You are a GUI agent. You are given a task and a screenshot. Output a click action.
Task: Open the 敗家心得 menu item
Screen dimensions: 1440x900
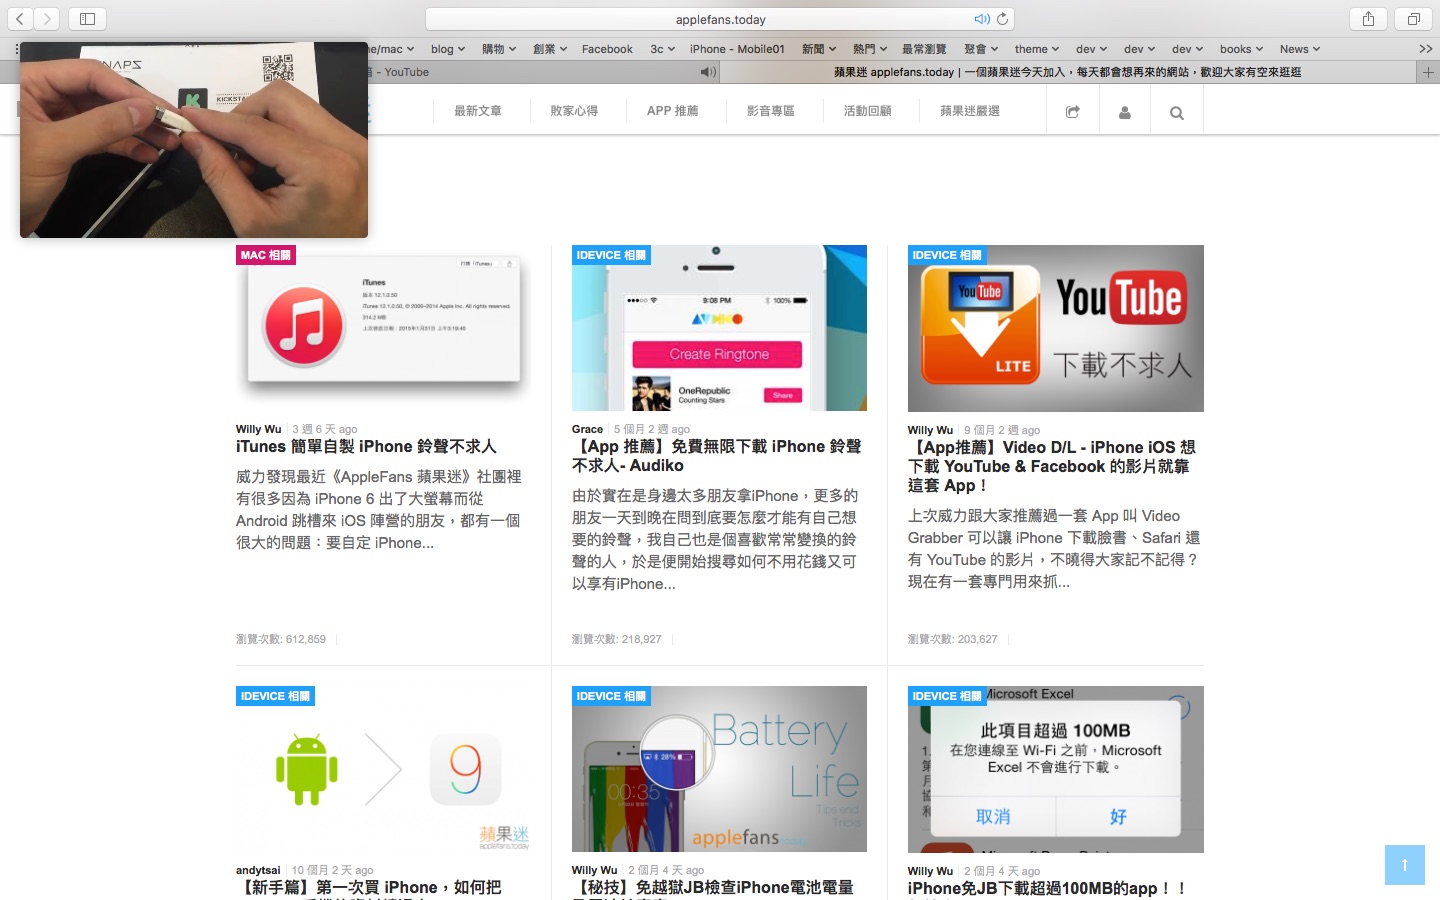click(574, 111)
